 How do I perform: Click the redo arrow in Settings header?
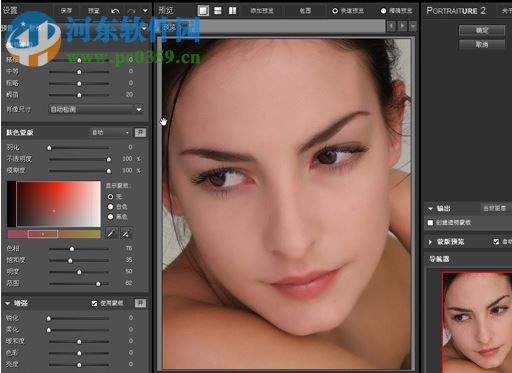click(131, 11)
